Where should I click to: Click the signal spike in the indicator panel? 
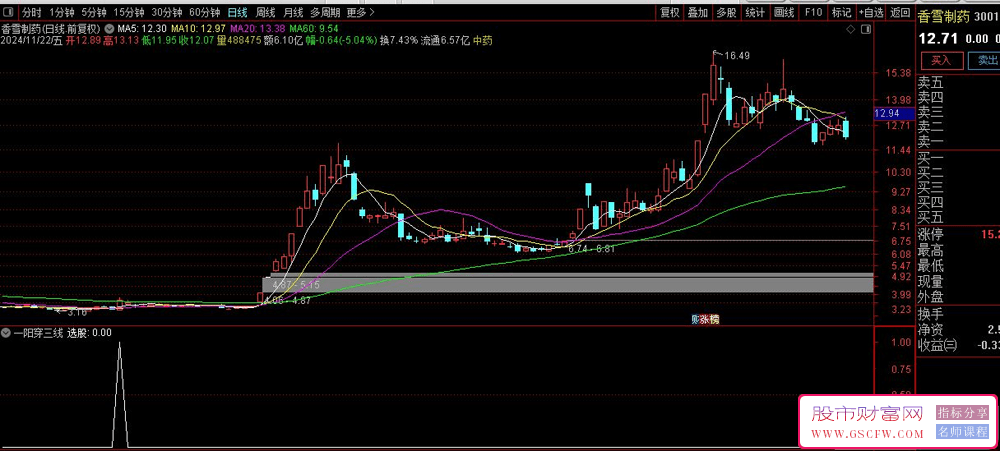120,394
